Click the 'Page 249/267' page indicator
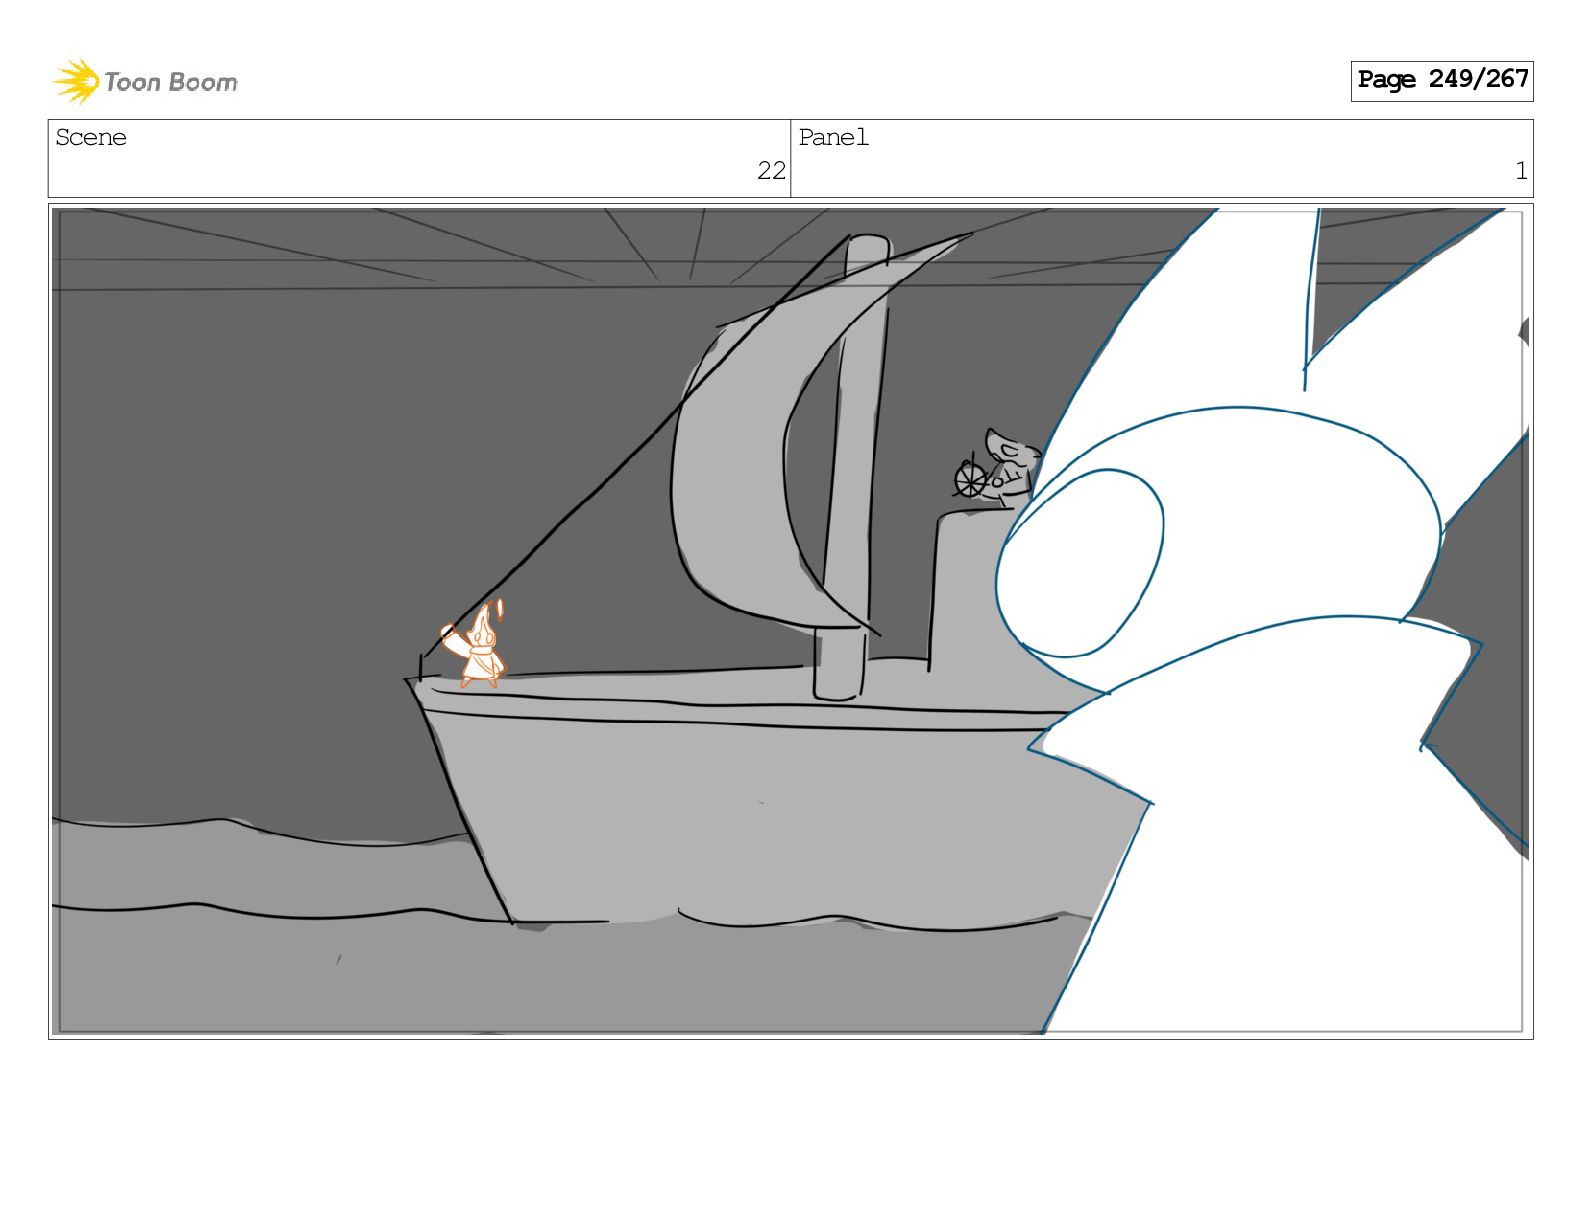 pyautogui.click(x=1441, y=80)
